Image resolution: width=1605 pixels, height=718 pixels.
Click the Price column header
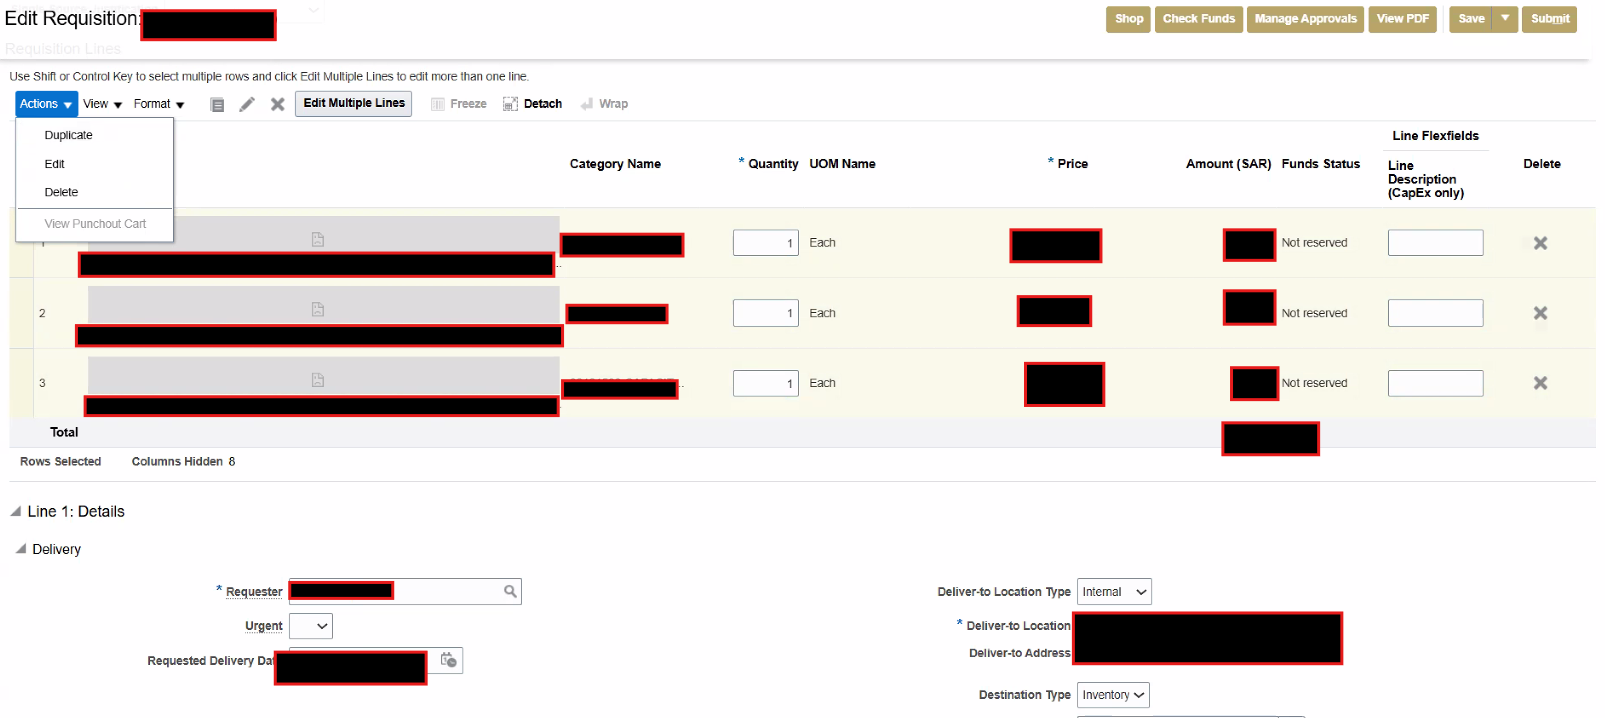click(1072, 164)
